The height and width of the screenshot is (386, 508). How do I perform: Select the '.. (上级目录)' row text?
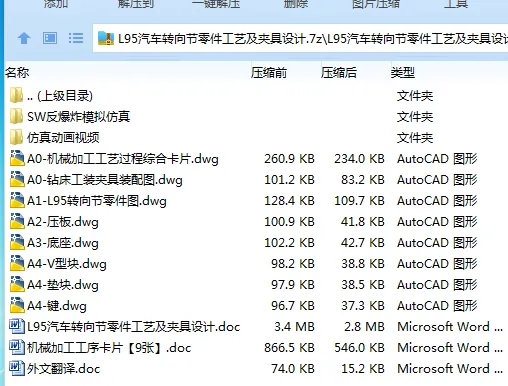[x=60, y=96]
